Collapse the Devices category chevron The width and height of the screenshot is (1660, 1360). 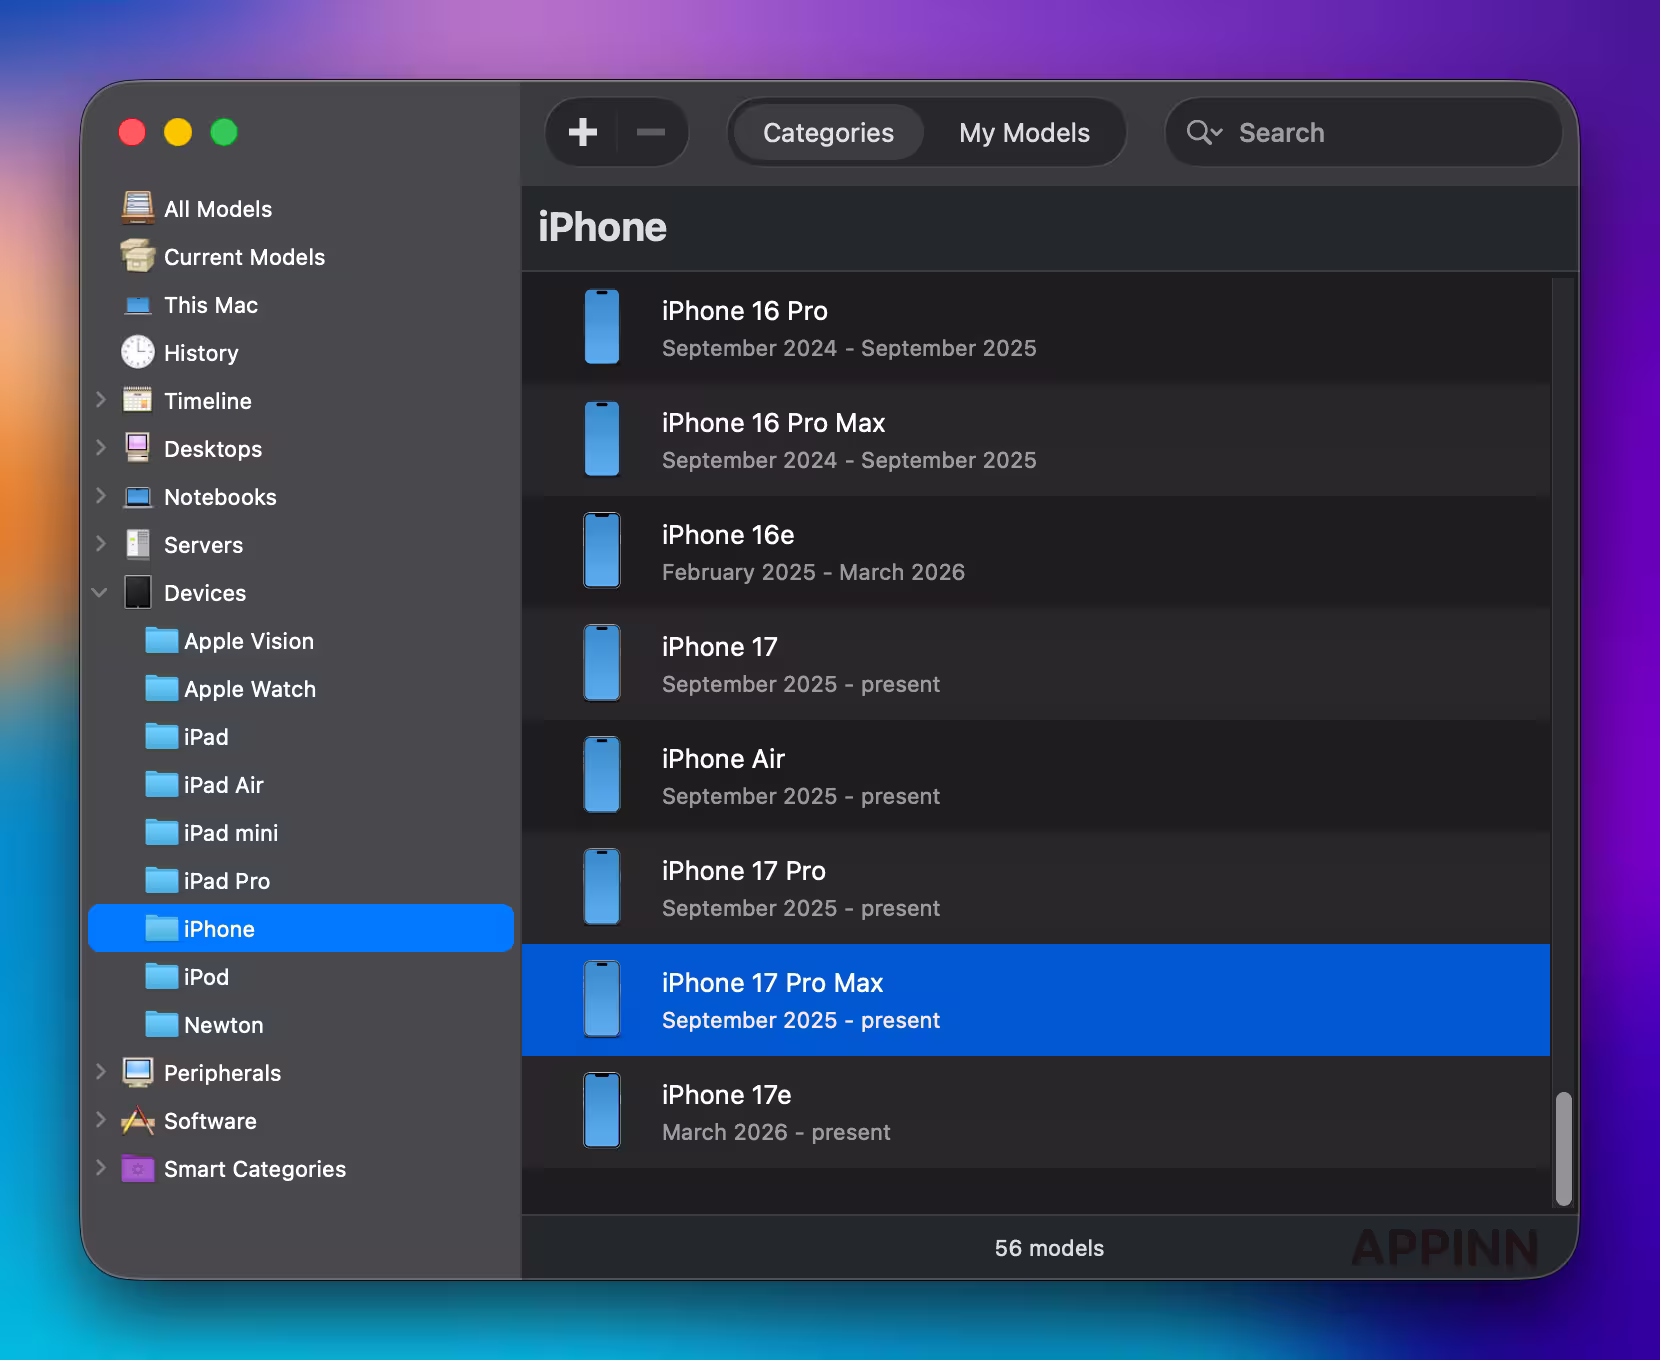(x=100, y=593)
